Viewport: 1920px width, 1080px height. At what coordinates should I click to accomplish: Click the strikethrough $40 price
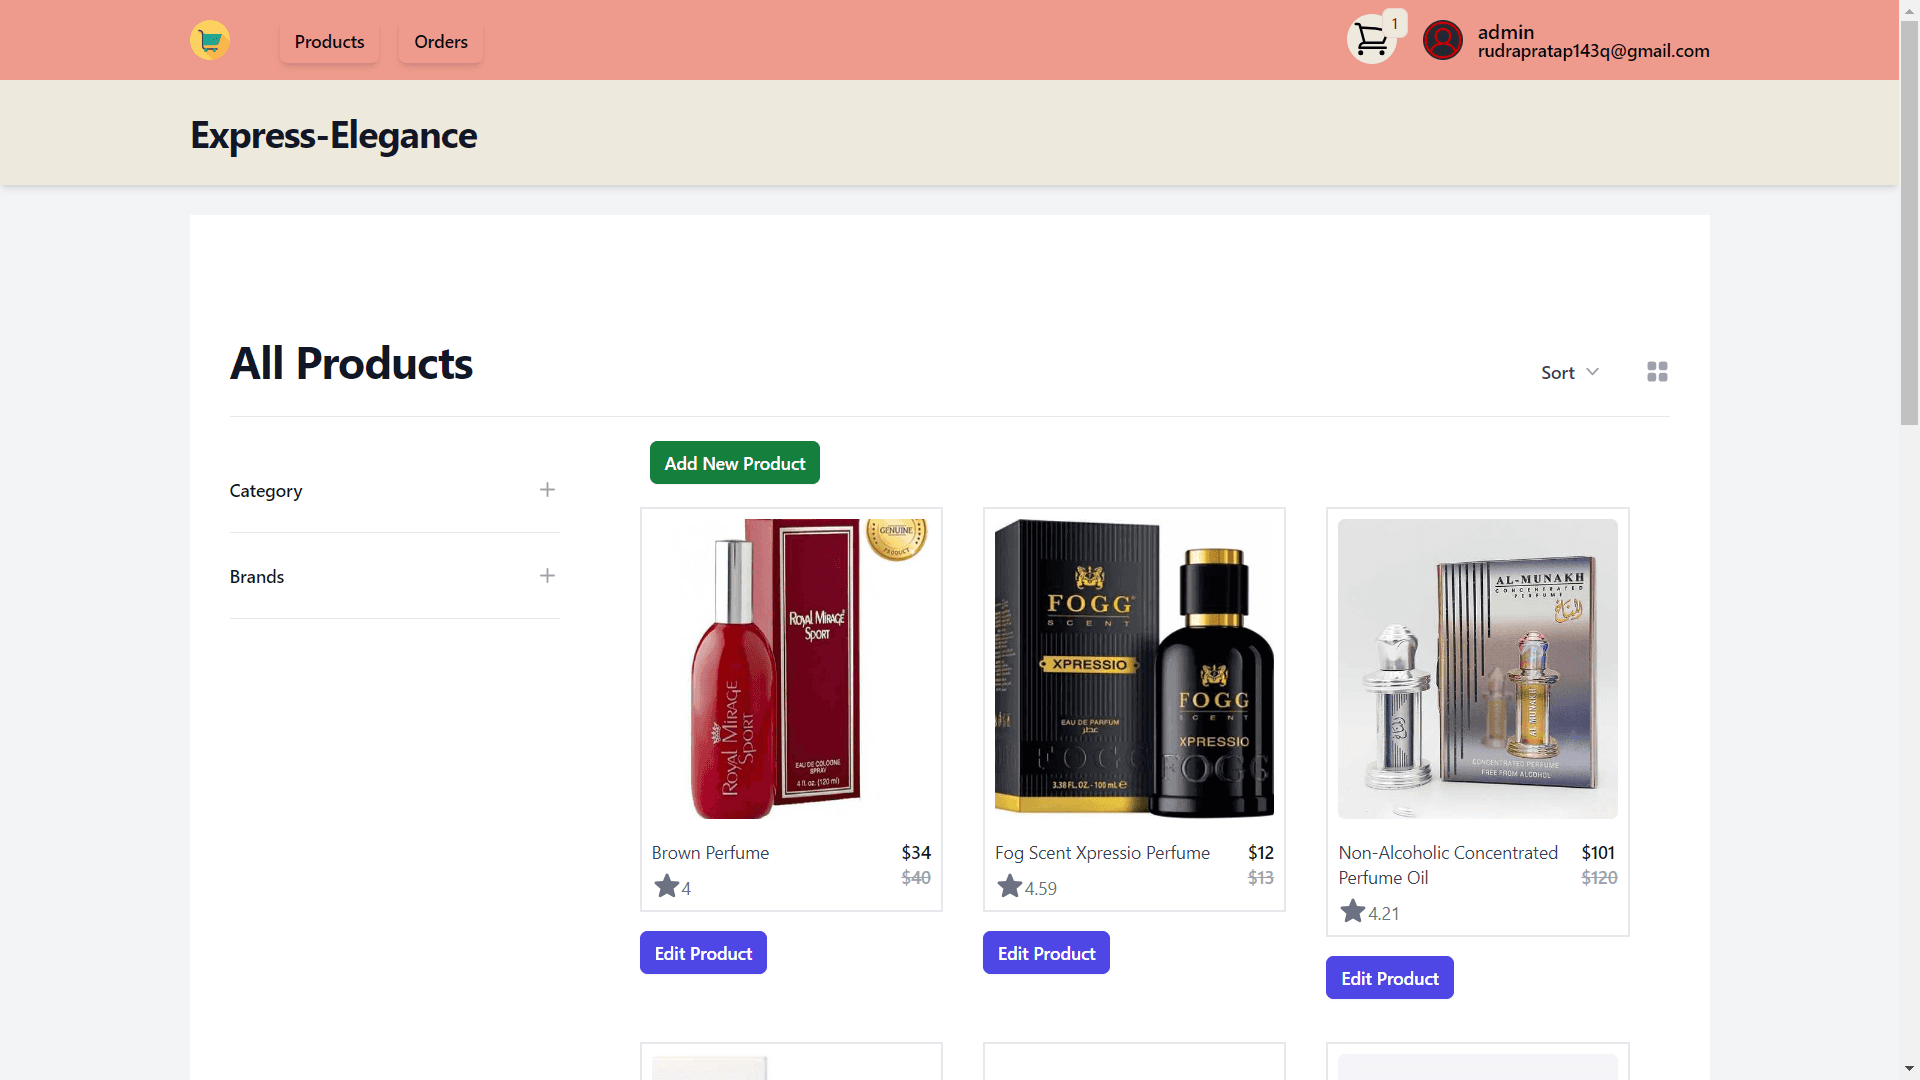pyautogui.click(x=916, y=878)
